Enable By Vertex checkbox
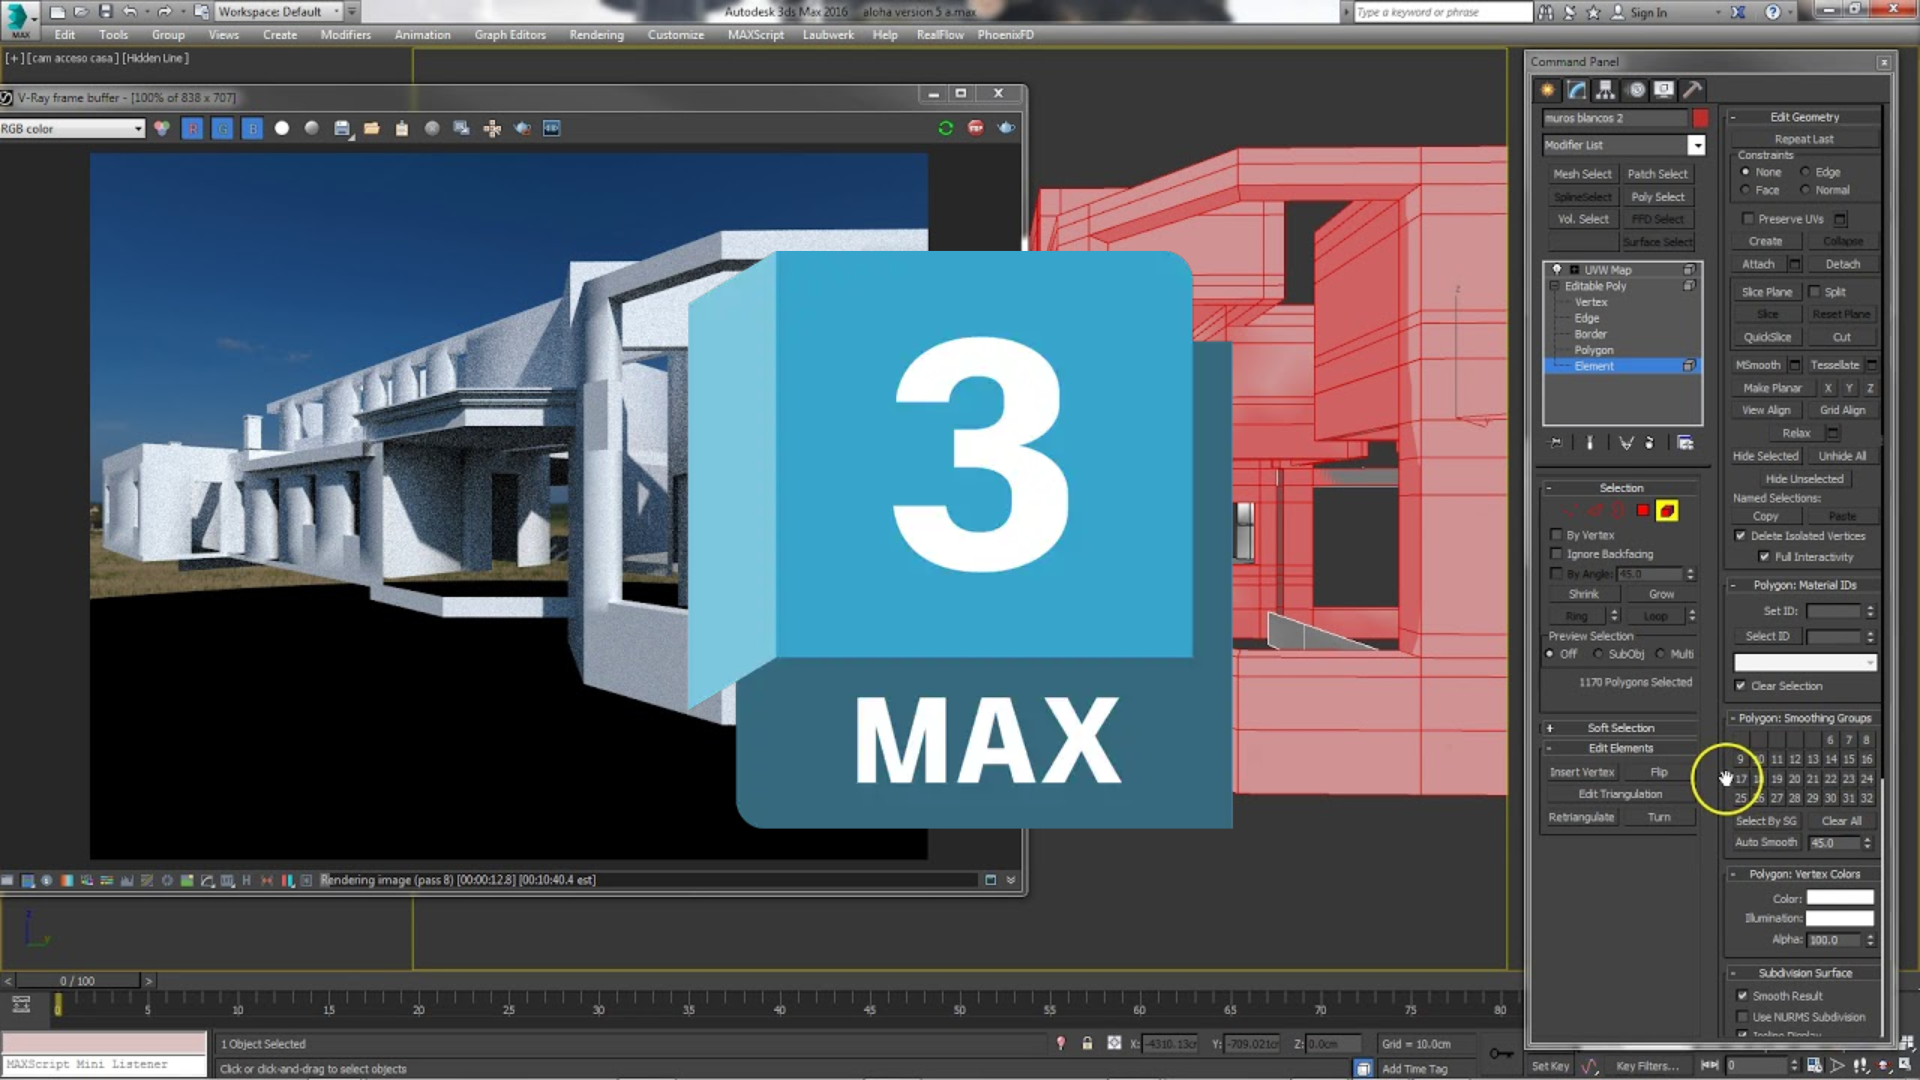Image resolution: width=1920 pixels, height=1080 pixels. click(1556, 535)
